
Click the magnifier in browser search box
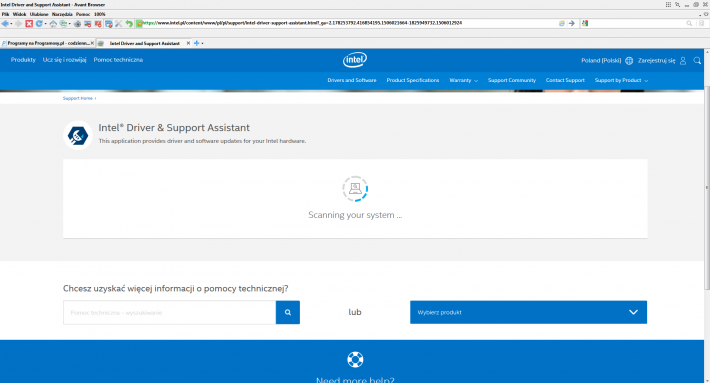point(689,24)
